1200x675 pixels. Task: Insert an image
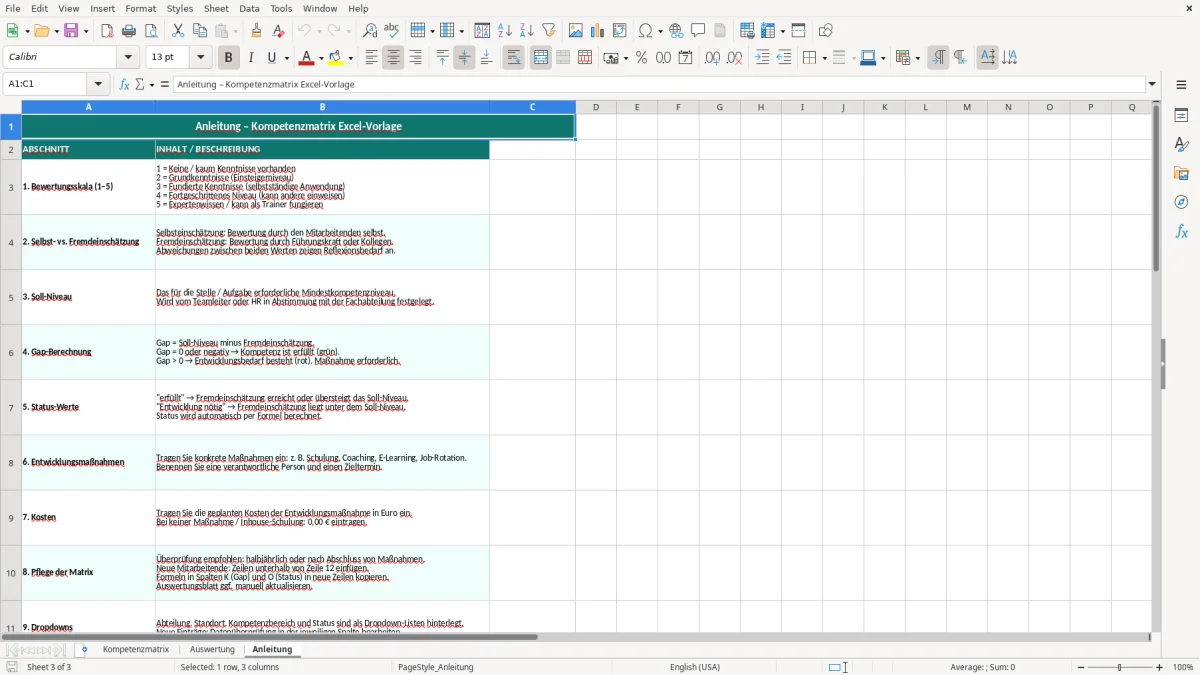pos(576,31)
